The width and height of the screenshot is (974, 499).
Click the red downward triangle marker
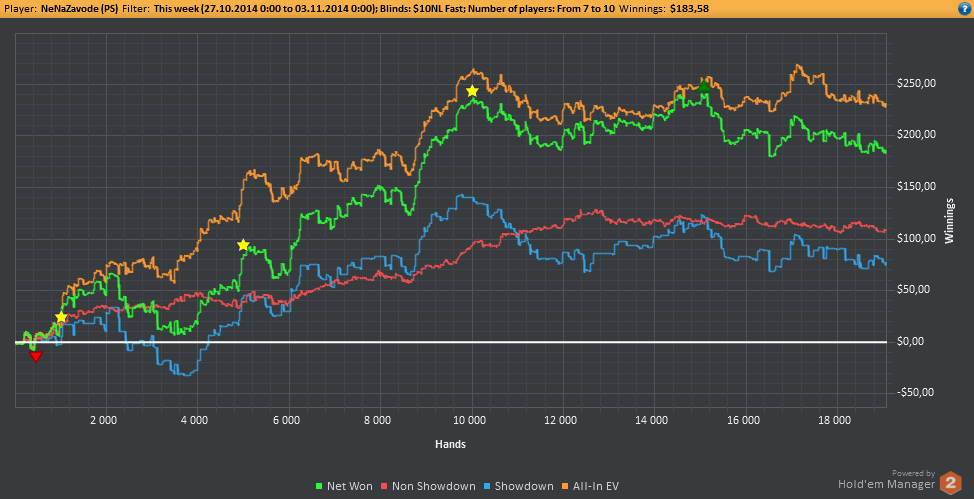[36, 356]
